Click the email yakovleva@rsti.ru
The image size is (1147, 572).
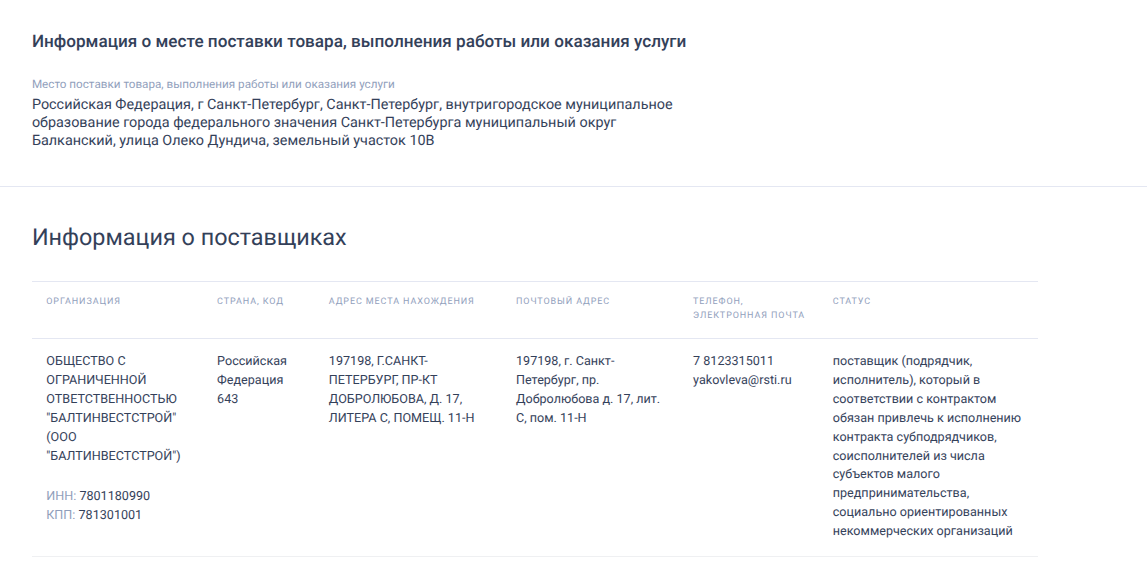(742, 380)
